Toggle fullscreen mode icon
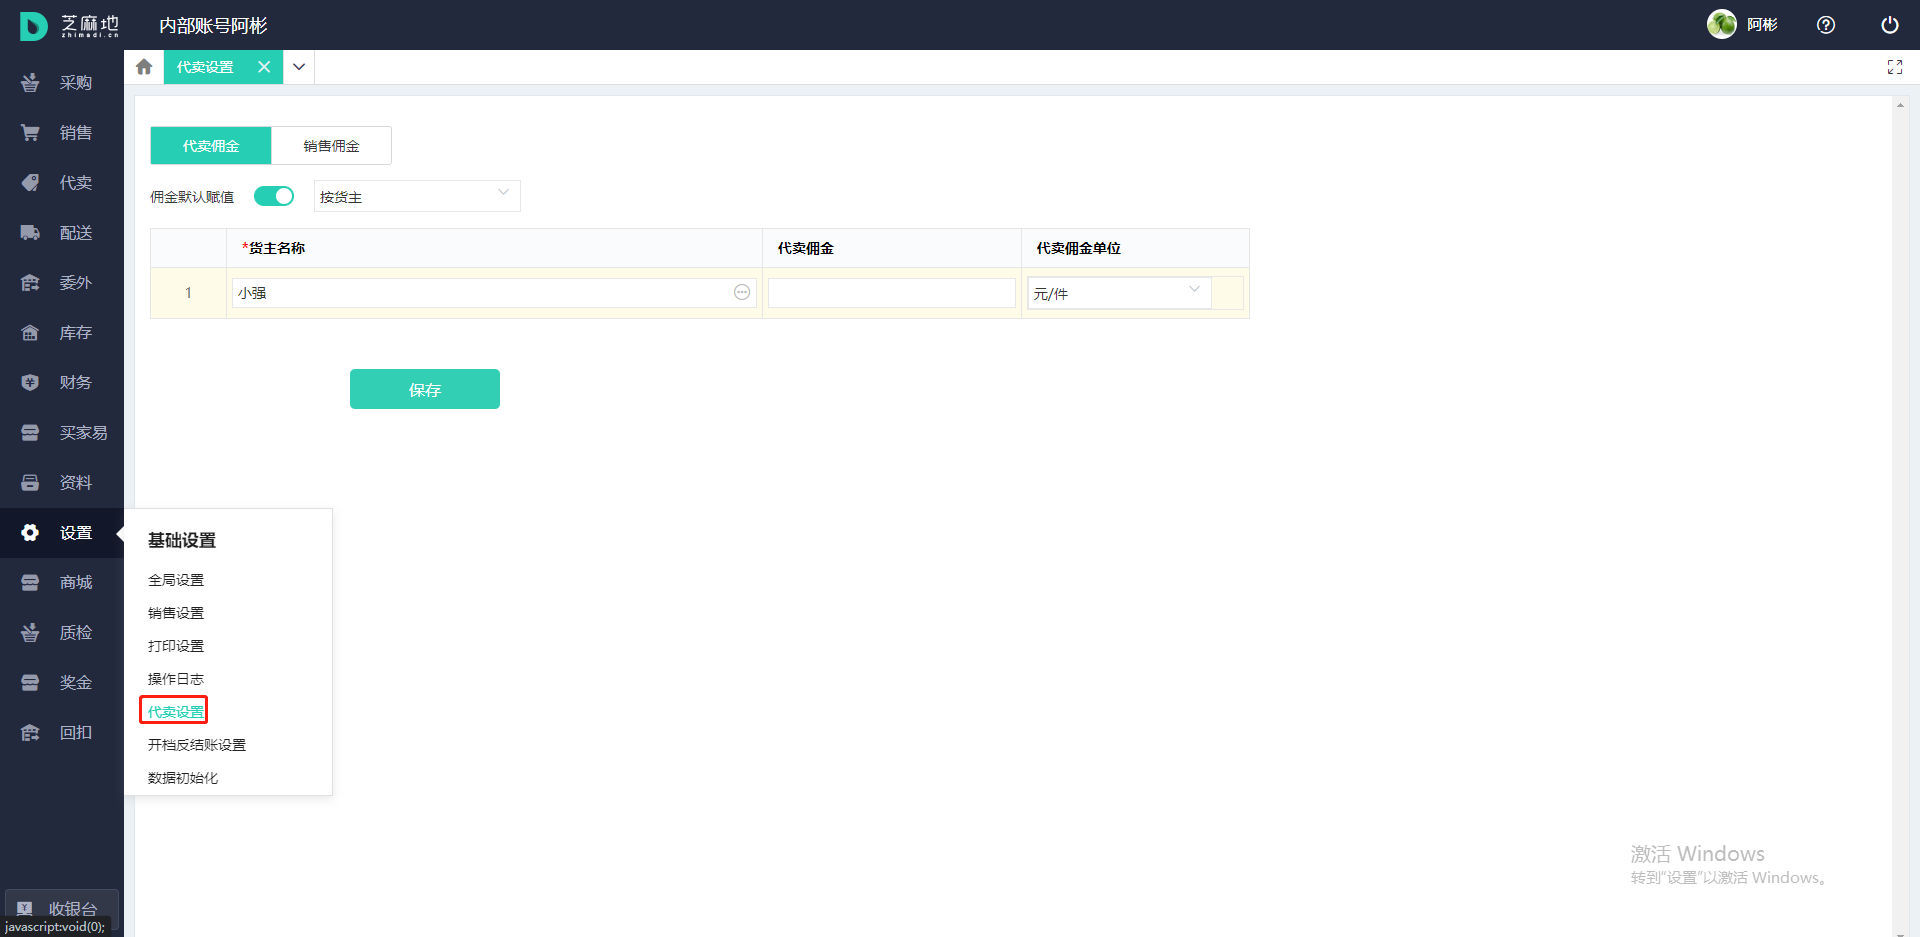Viewport: 1920px width, 937px height. click(x=1895, y=67)
